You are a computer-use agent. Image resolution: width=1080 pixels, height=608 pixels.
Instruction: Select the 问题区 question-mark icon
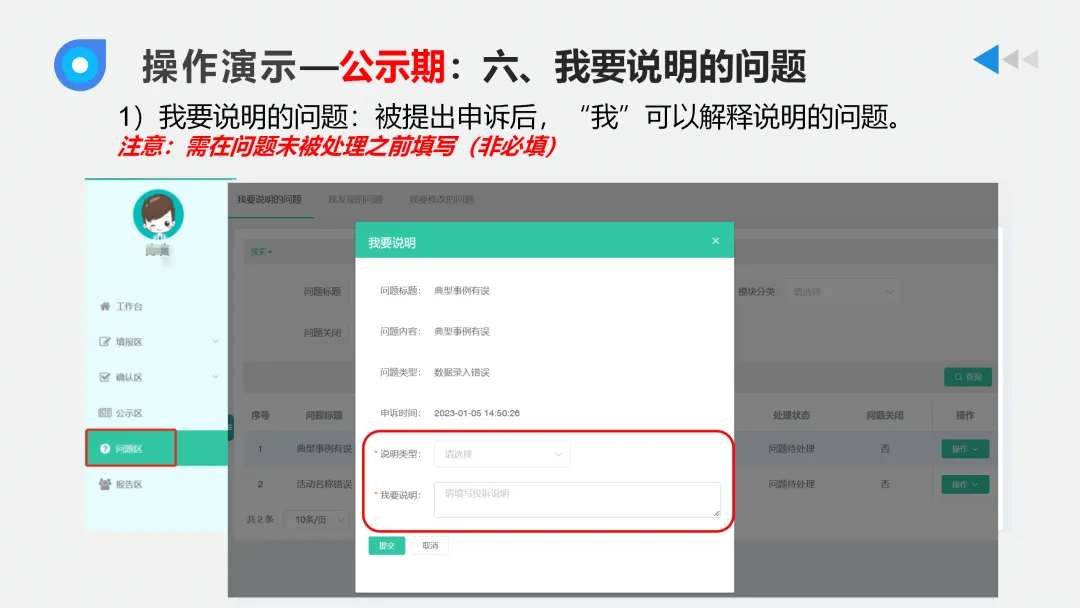(104, 447)
